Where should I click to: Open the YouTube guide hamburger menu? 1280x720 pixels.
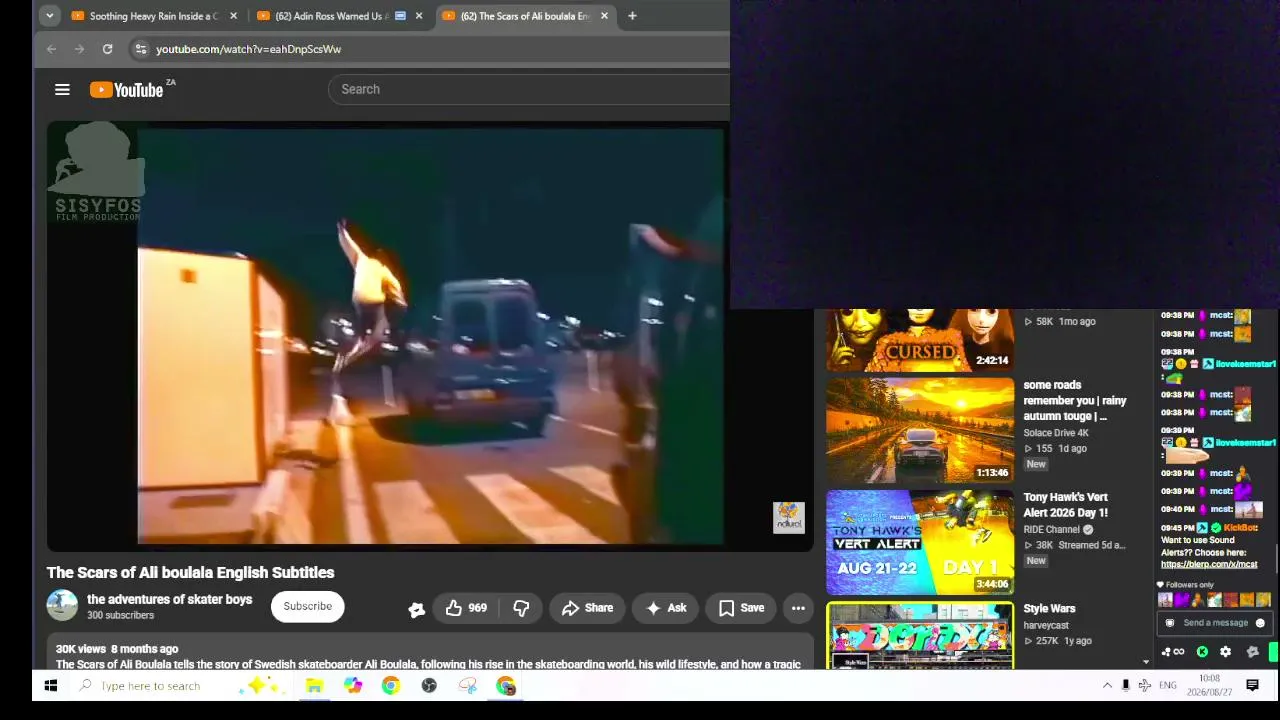(62, 90)
